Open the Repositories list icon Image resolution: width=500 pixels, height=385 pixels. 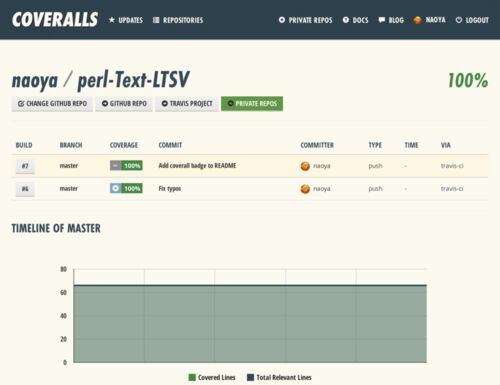(x=156, y=20)
